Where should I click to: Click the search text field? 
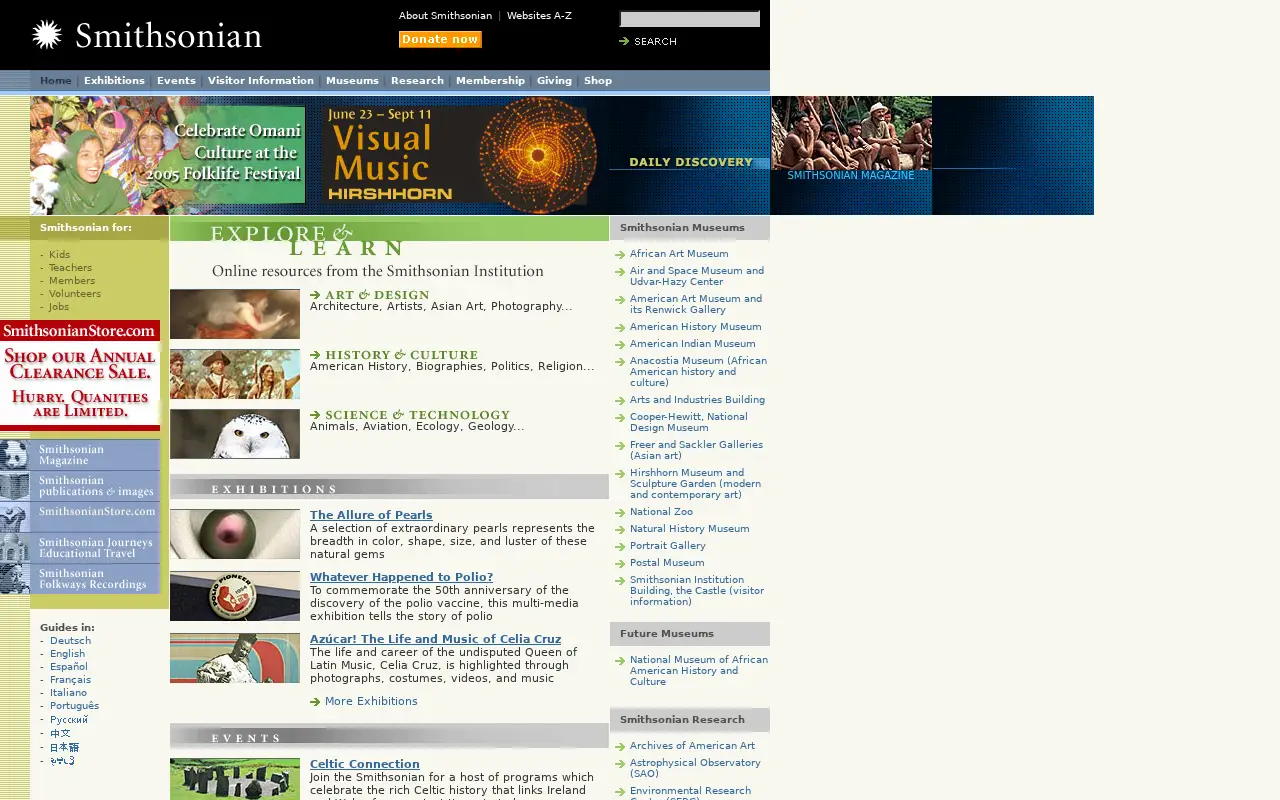690,19
